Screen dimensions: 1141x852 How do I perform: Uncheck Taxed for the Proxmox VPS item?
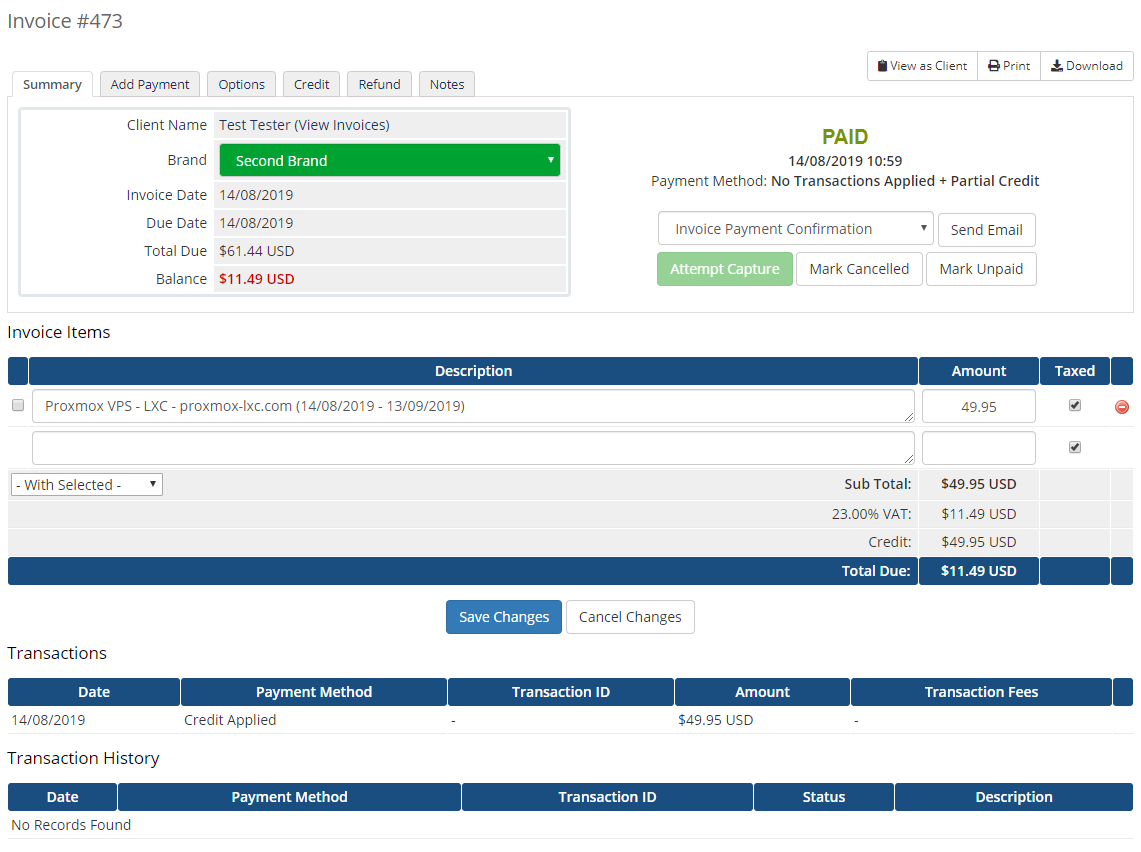(1074, 405)
